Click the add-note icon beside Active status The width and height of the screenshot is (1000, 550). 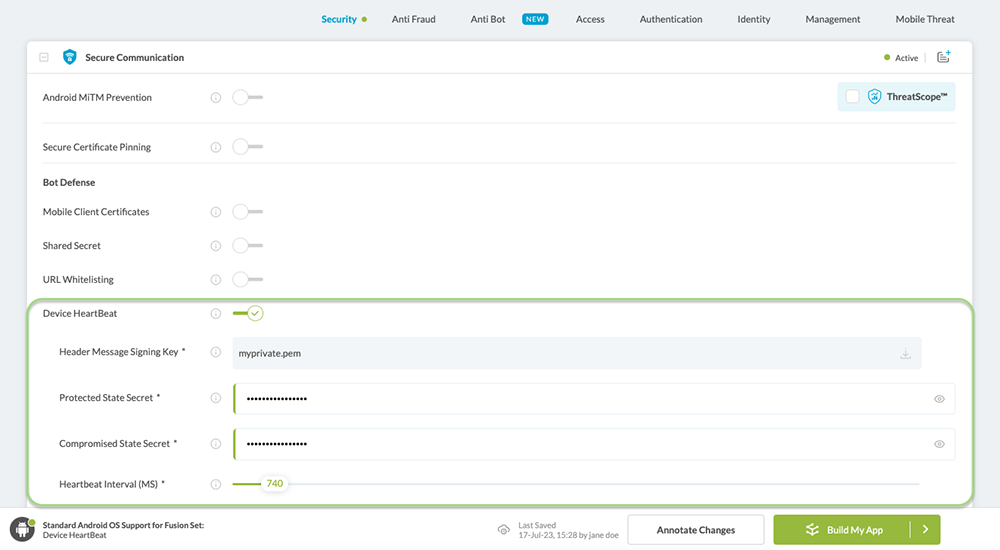(943, 58)
